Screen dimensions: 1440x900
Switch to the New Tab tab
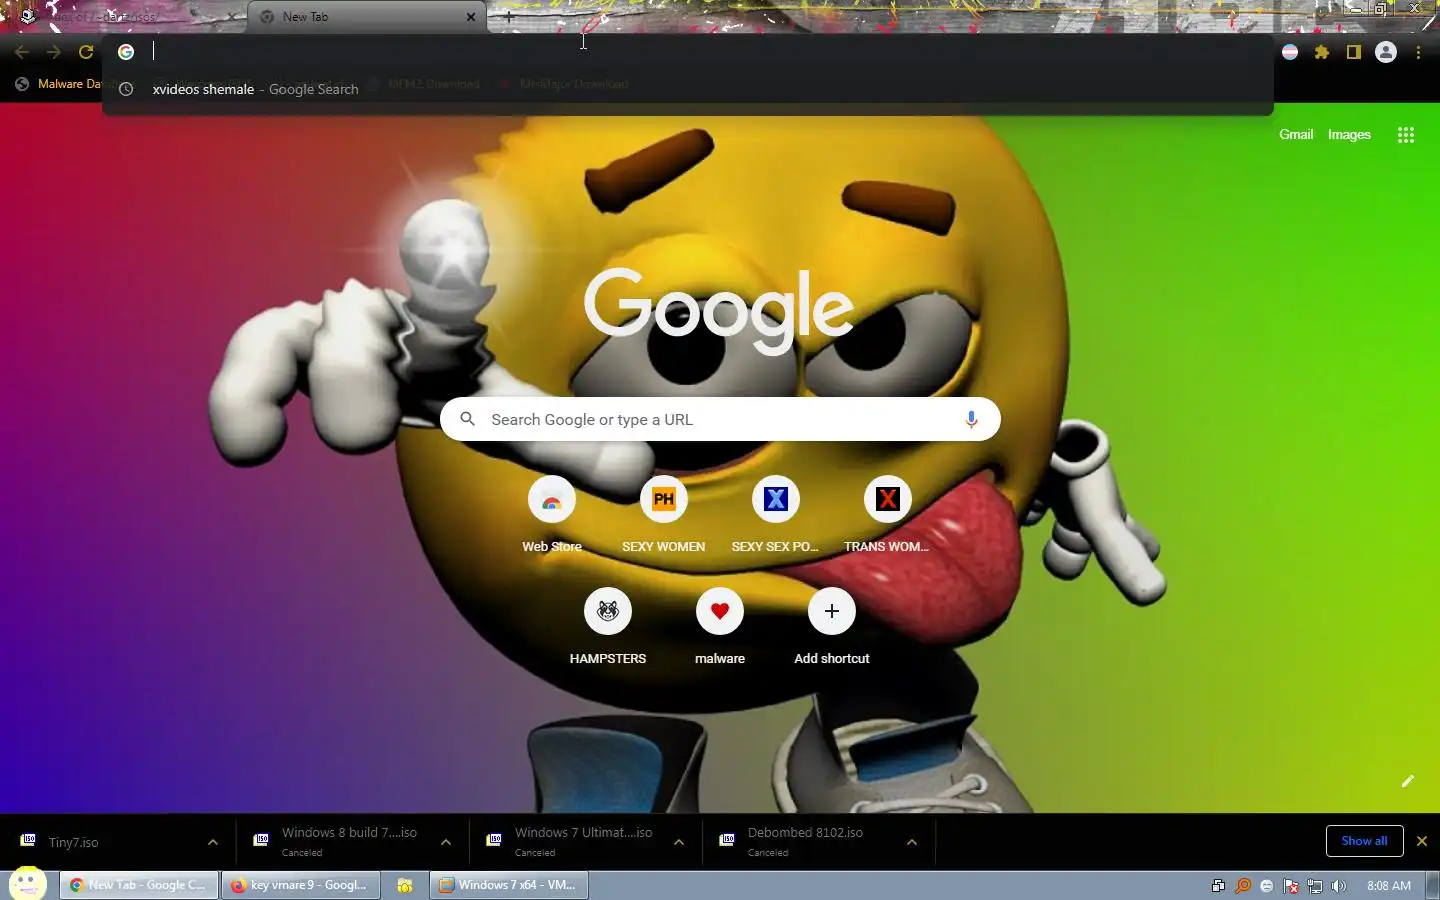[x=366, y=17]
